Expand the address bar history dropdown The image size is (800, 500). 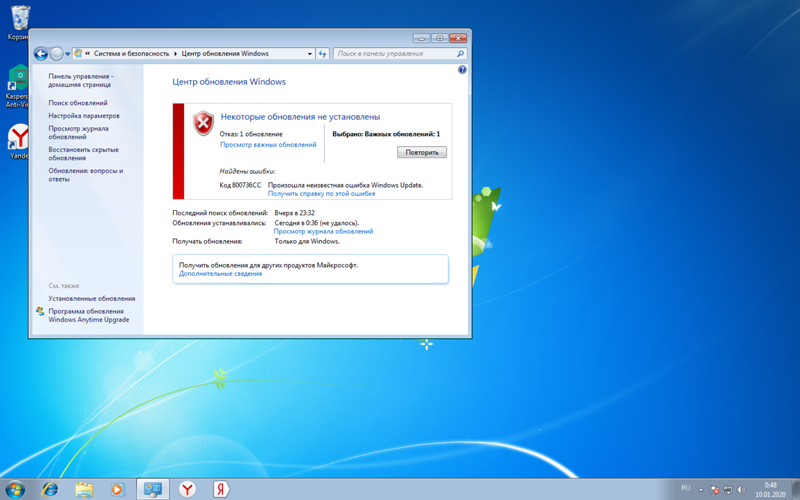click(x=310, y=54)
